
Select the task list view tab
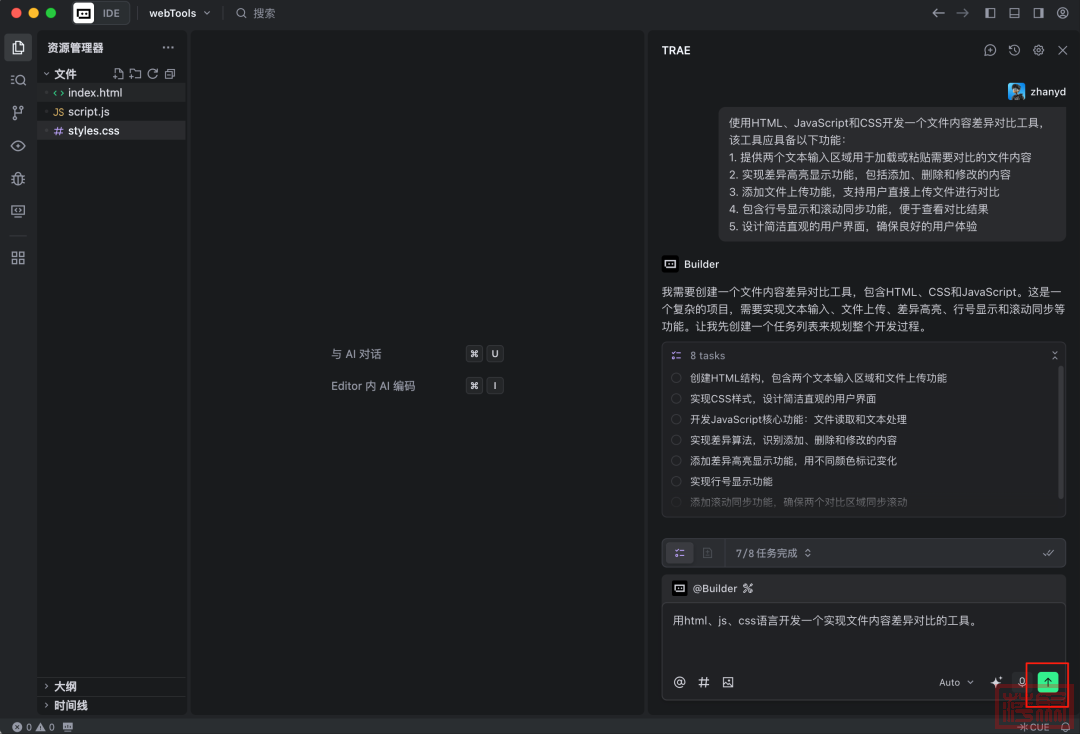(679, 553)
